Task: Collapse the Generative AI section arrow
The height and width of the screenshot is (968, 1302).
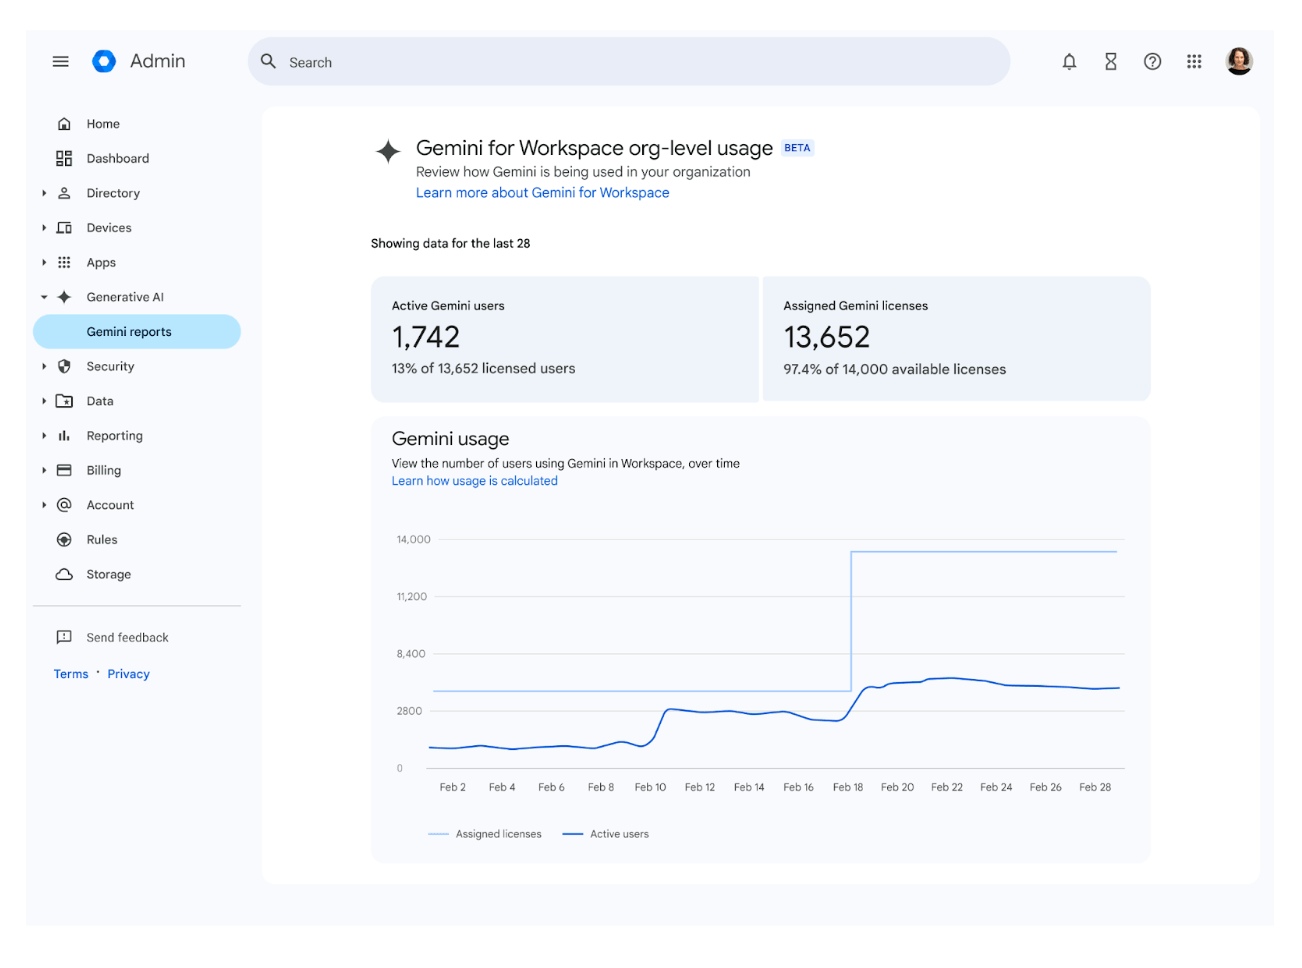Action: point(44,297)
